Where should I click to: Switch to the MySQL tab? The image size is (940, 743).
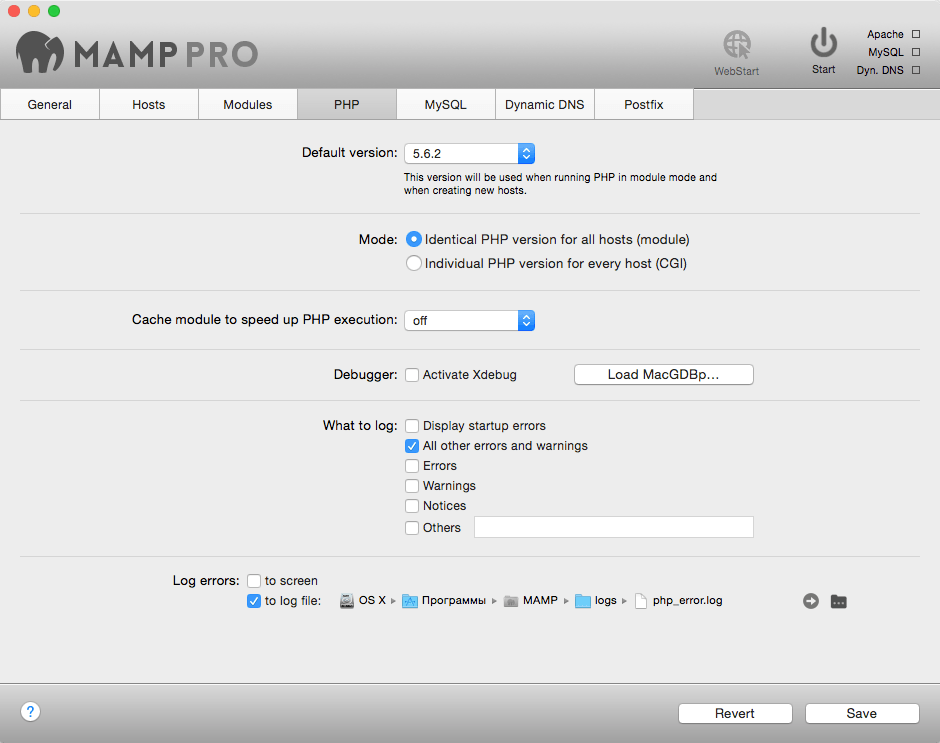click(x=445, y=104)
